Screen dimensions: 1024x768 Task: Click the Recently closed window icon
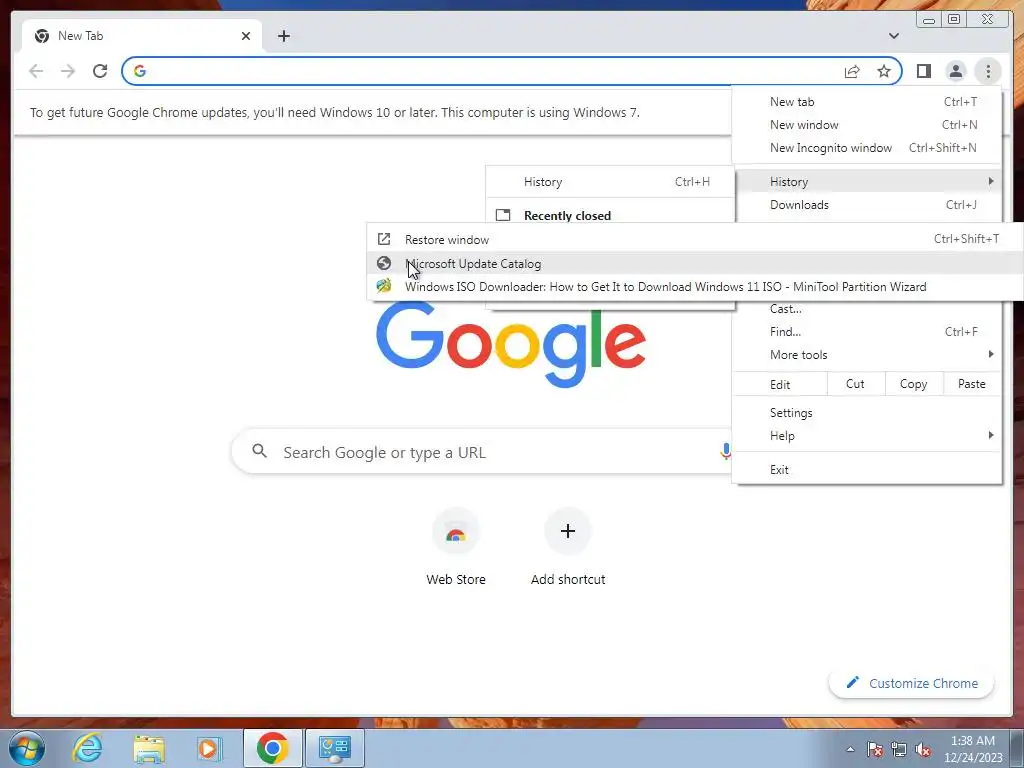[503, 215]
